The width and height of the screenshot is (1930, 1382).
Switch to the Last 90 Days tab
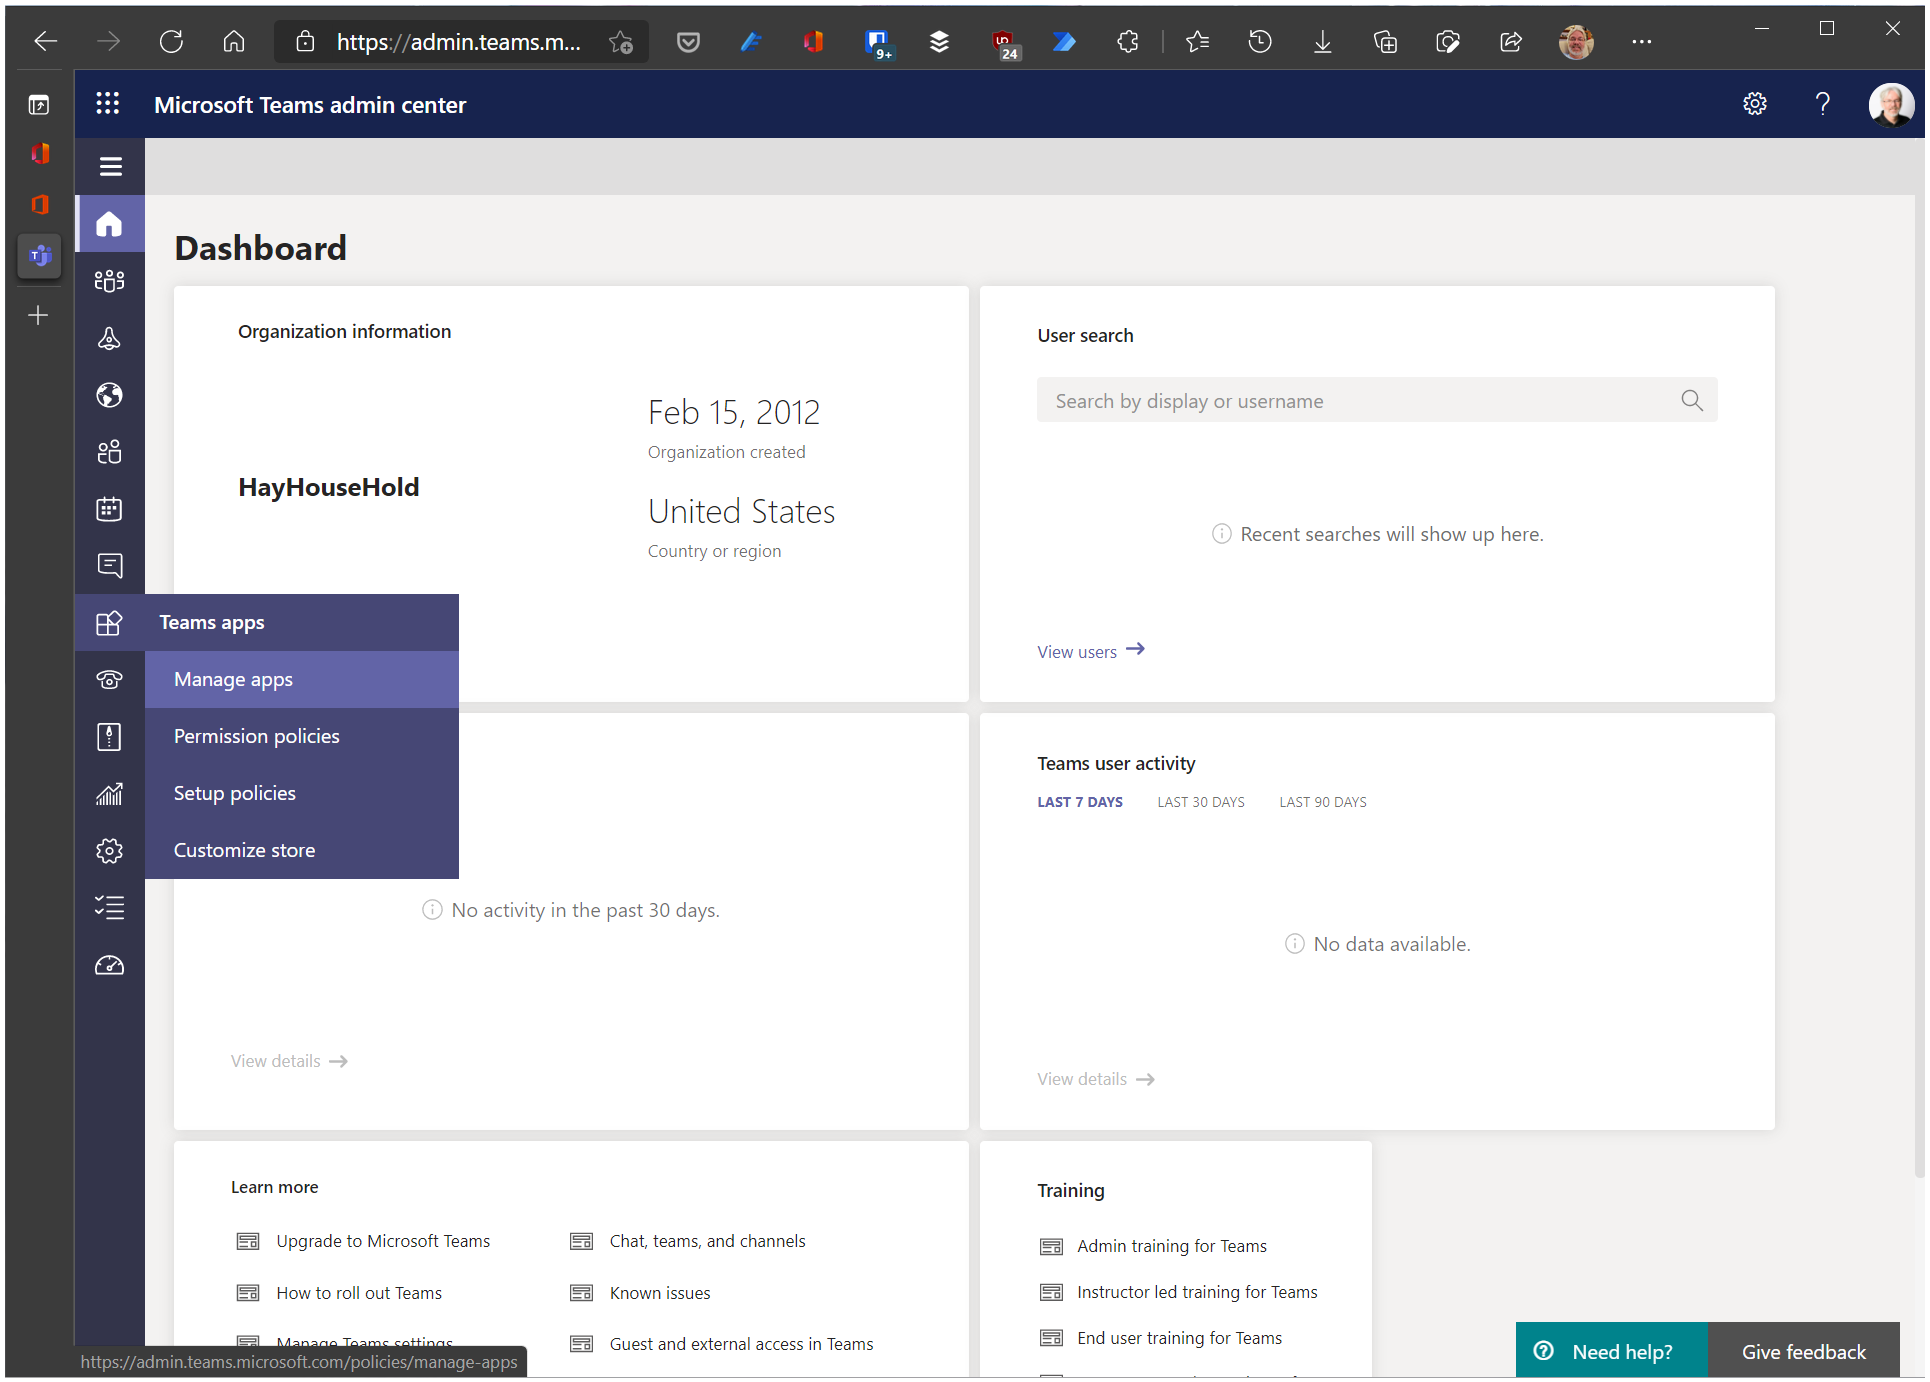[x=1322, y=802]
